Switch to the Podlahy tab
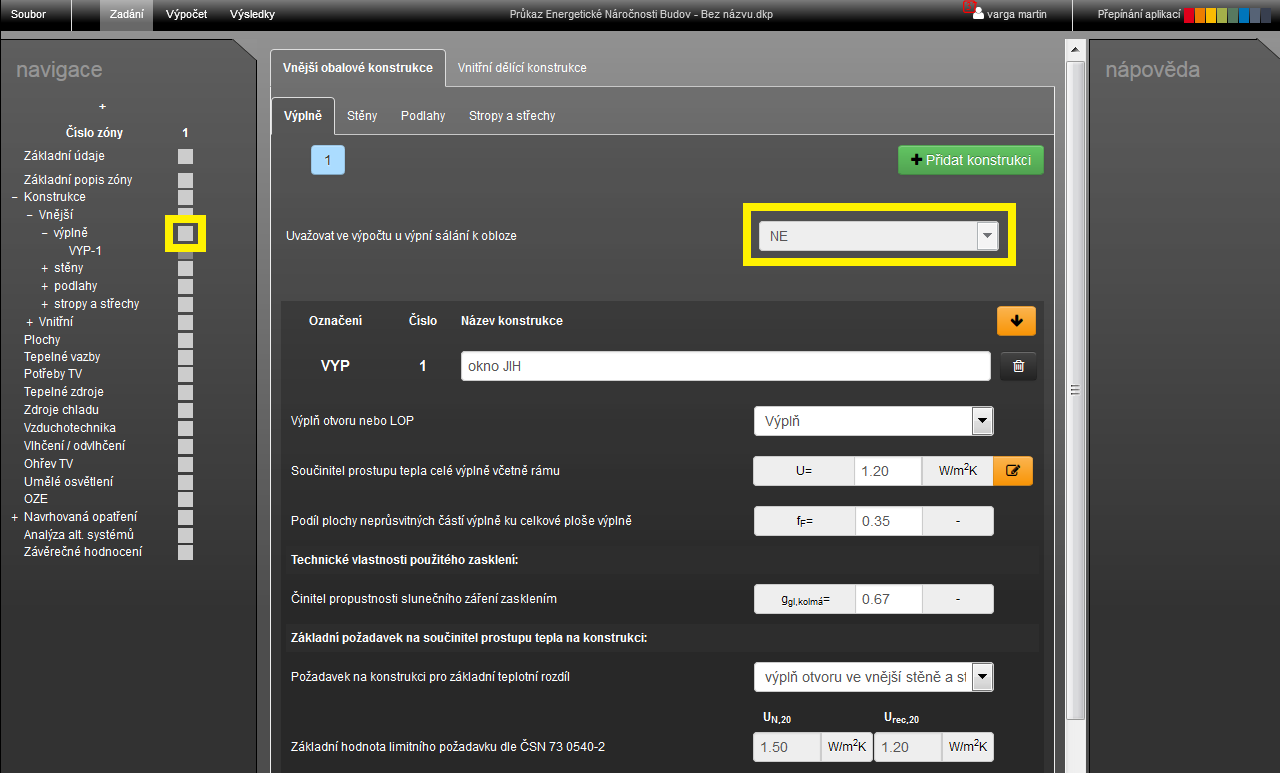The width and height of the screenshot is (1280, 773). pyautogui.click(x=423, y=116)
